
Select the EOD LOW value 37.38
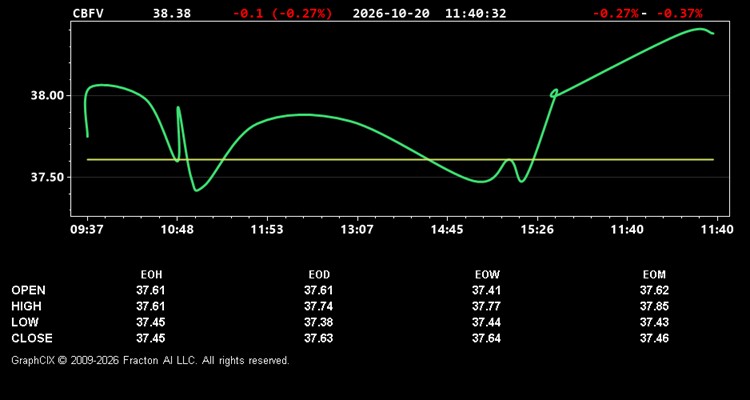pyautogui.click(x=319, y=322)
